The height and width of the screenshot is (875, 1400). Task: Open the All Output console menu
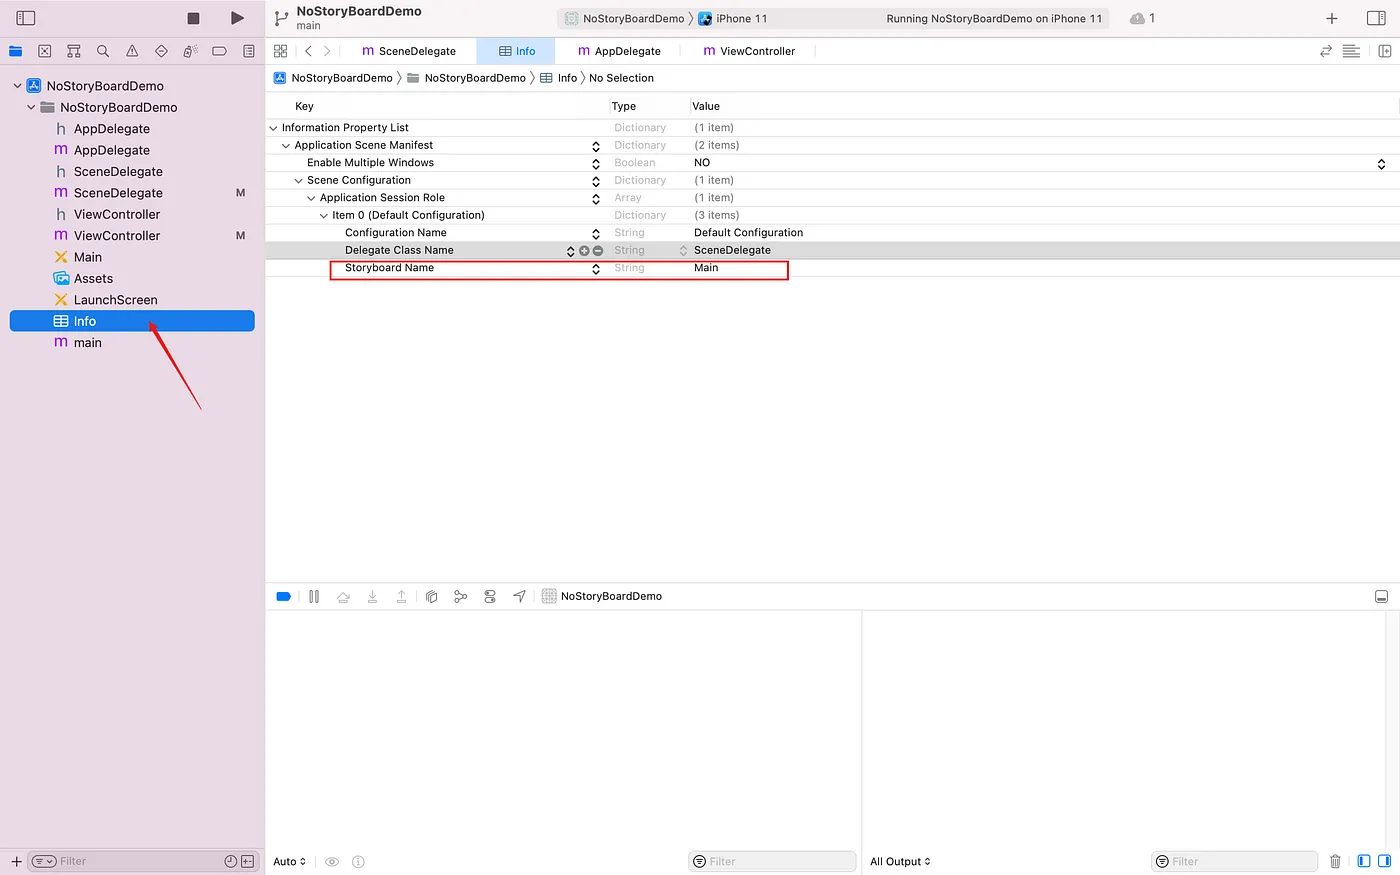click(x=900, y=861)
